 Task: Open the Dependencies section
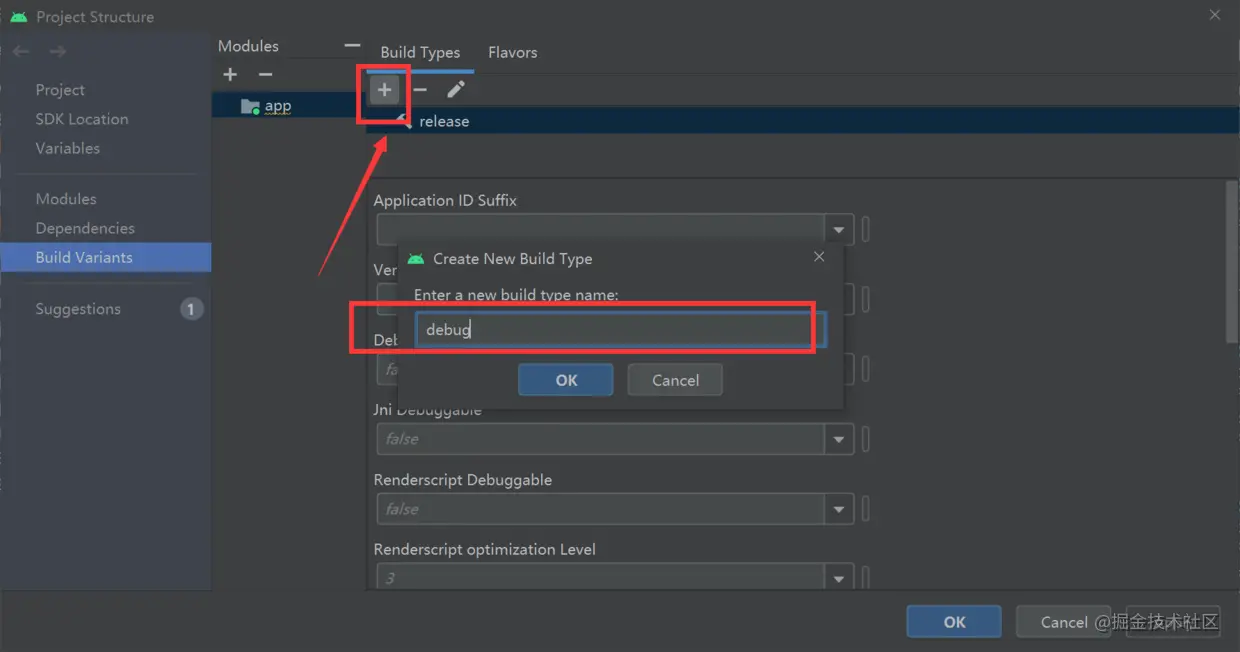pyautogui.click(x=85, y=228)
